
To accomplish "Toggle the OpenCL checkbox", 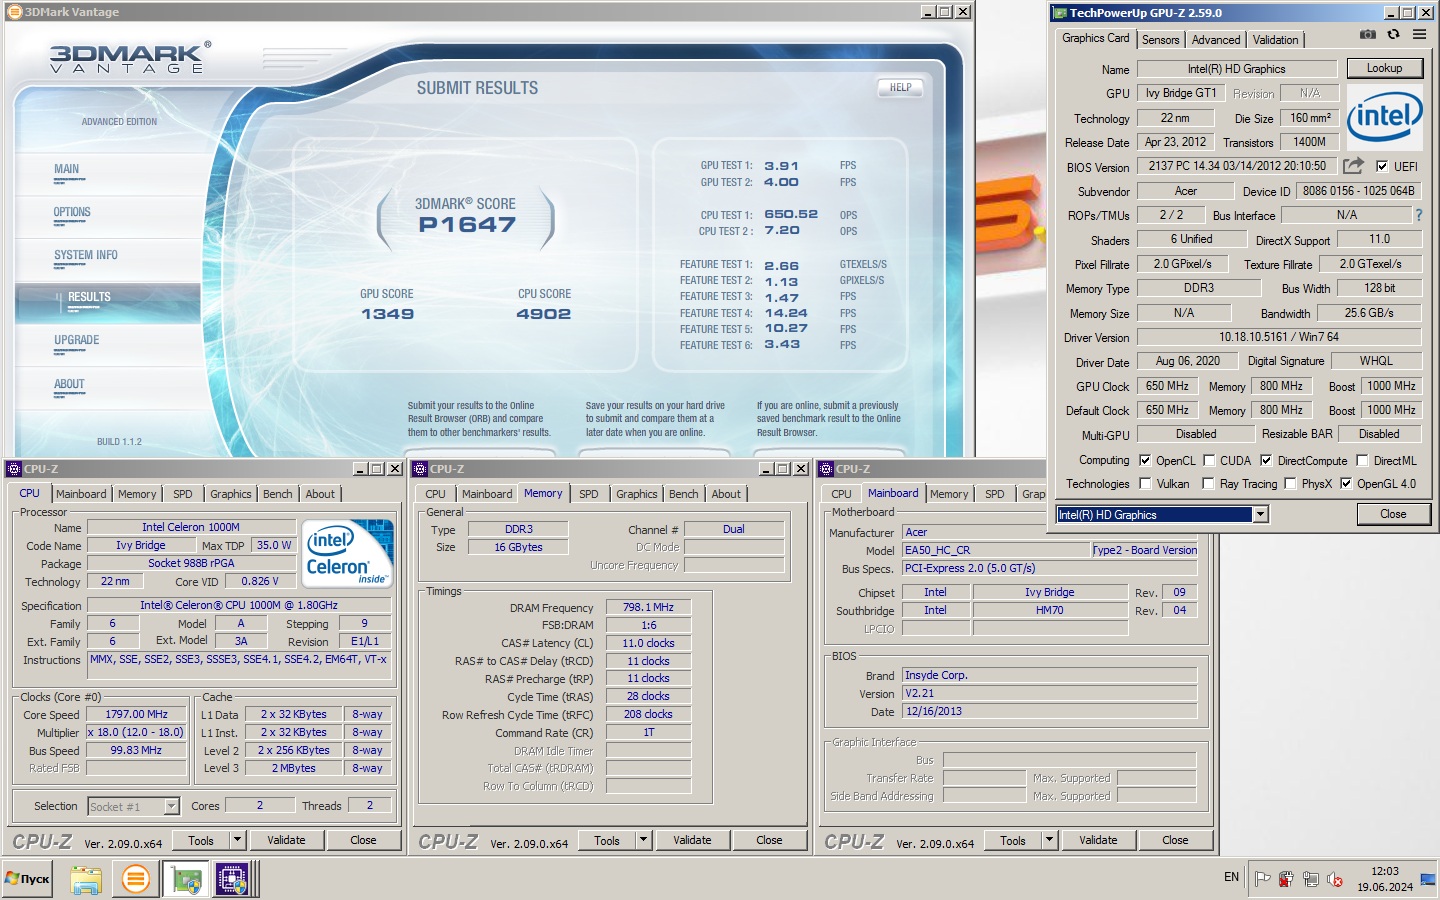I will [1145, 461].
